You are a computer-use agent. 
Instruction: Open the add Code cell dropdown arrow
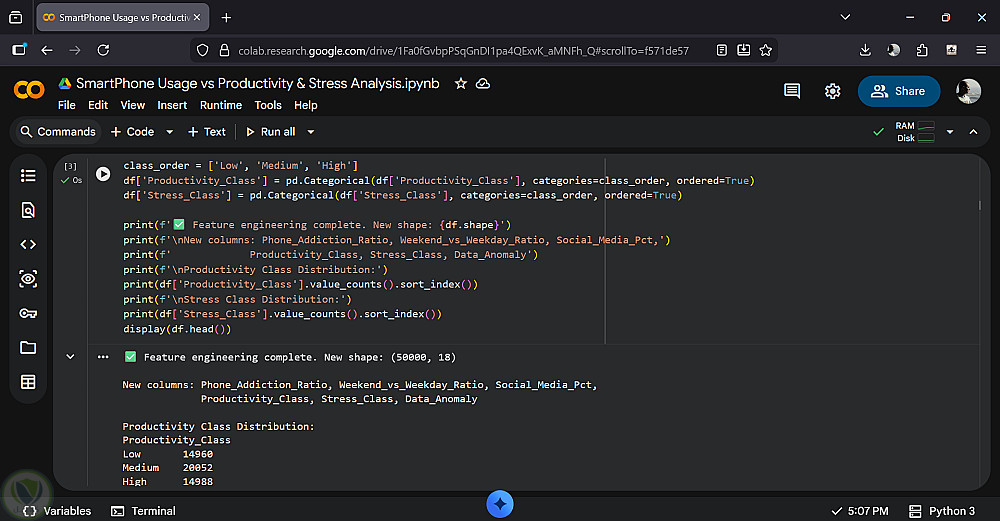pos(169,132)
